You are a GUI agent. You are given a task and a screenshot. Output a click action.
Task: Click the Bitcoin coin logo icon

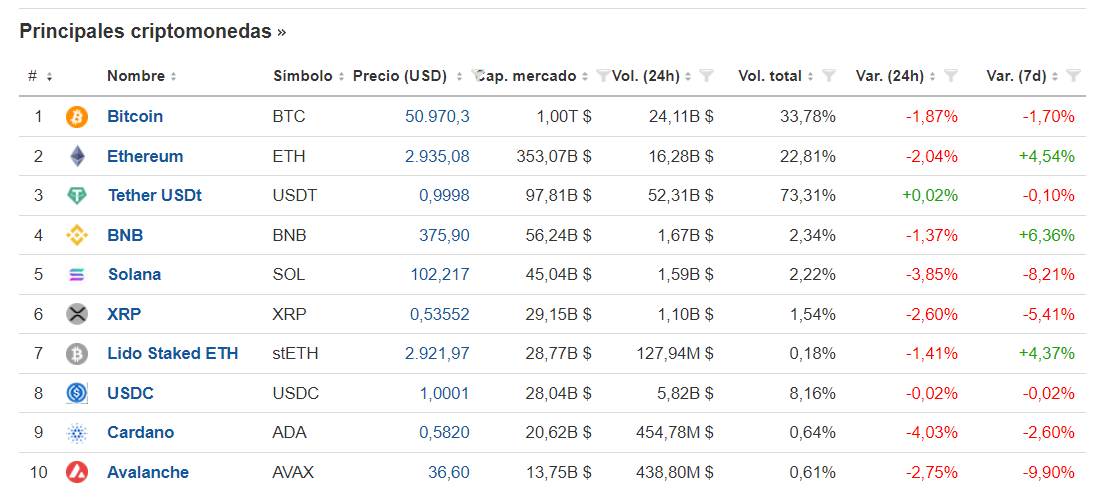77,117
